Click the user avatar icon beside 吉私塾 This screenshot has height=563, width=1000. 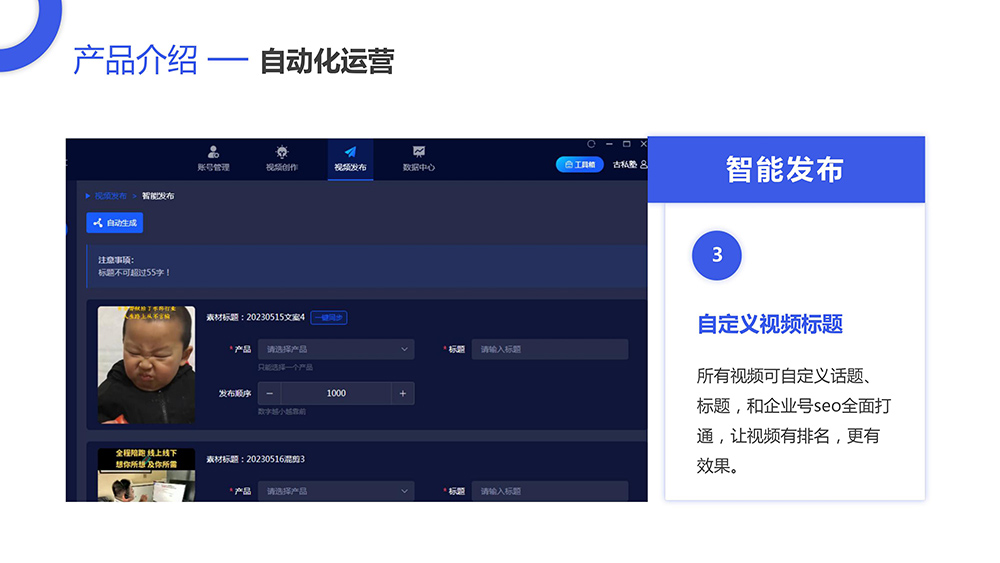[x=643, y=164]
